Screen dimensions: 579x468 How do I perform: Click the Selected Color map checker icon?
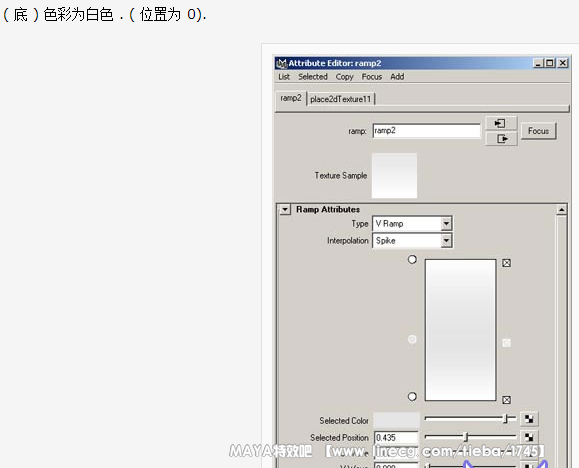point(529,419)
